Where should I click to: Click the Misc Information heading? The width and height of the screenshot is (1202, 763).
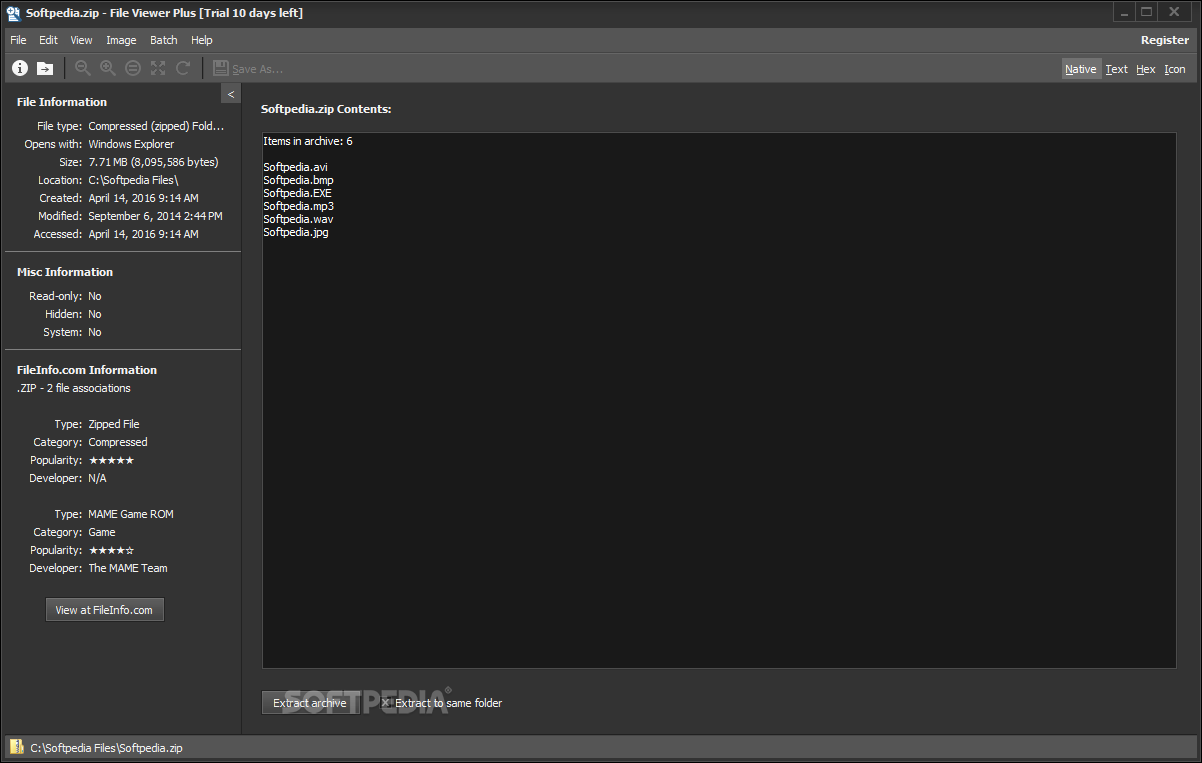point(65,272)
